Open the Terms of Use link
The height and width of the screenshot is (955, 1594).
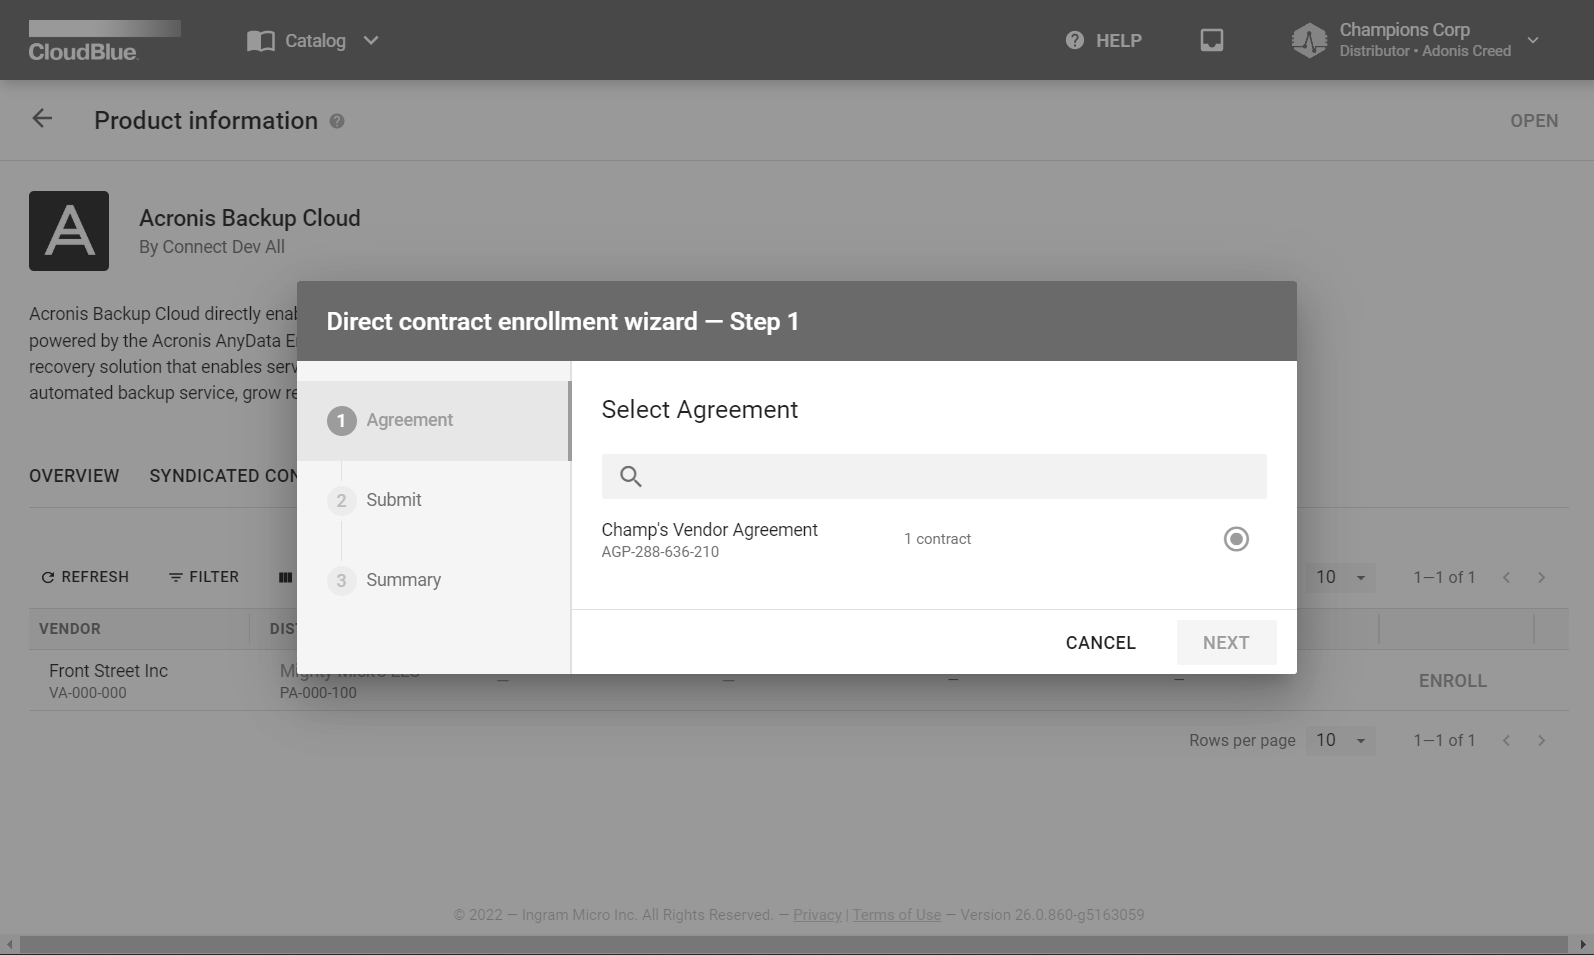pos(897,915)
